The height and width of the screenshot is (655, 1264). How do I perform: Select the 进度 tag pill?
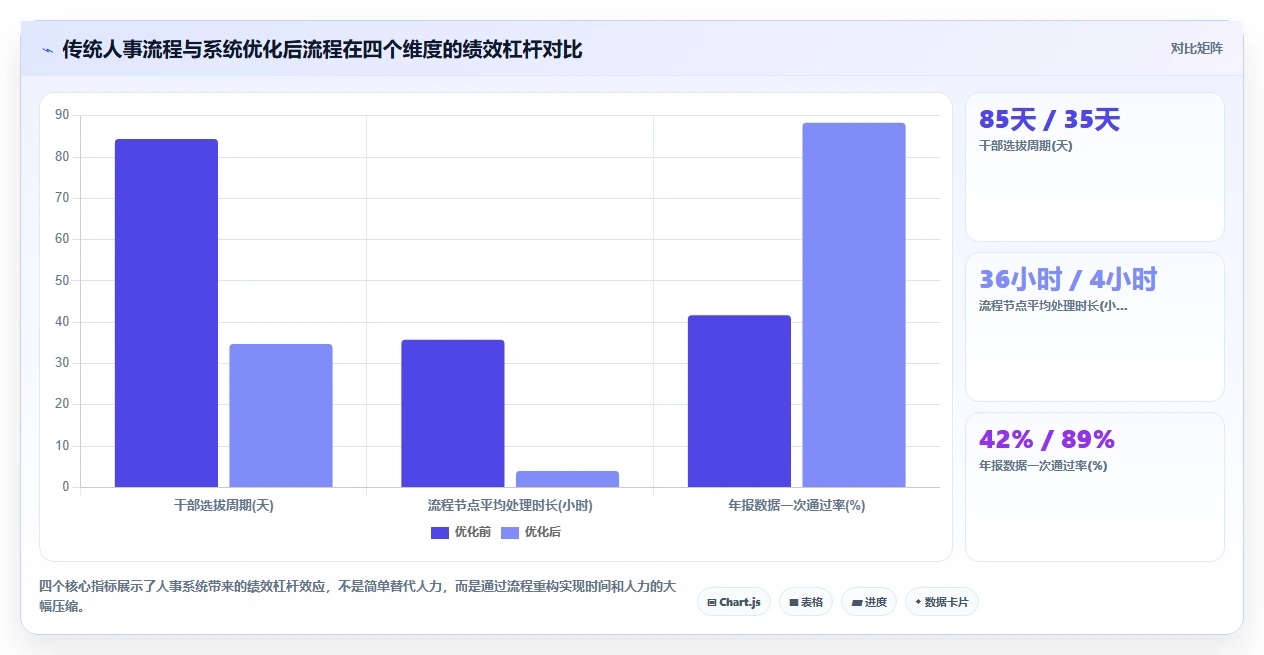click(869, 602)
